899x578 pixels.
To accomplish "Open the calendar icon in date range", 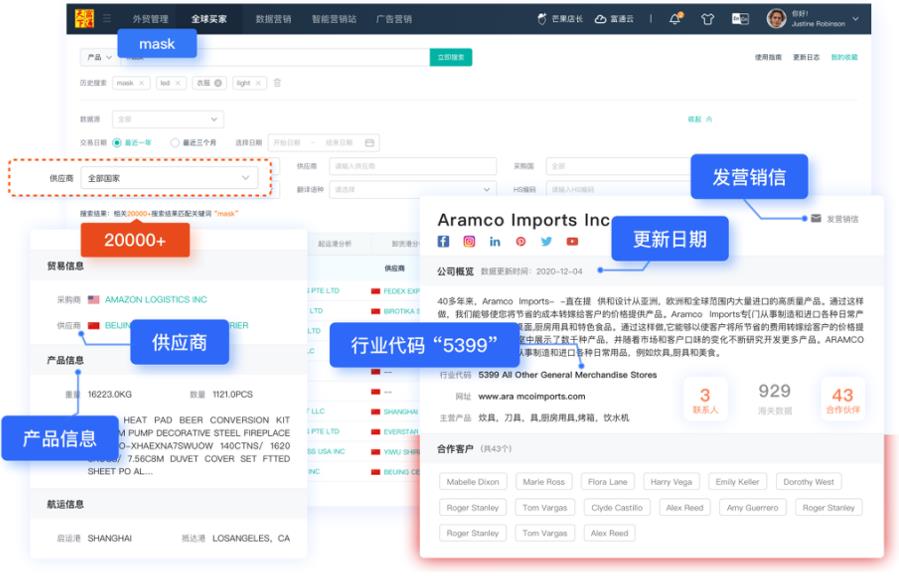I will 370,142.
